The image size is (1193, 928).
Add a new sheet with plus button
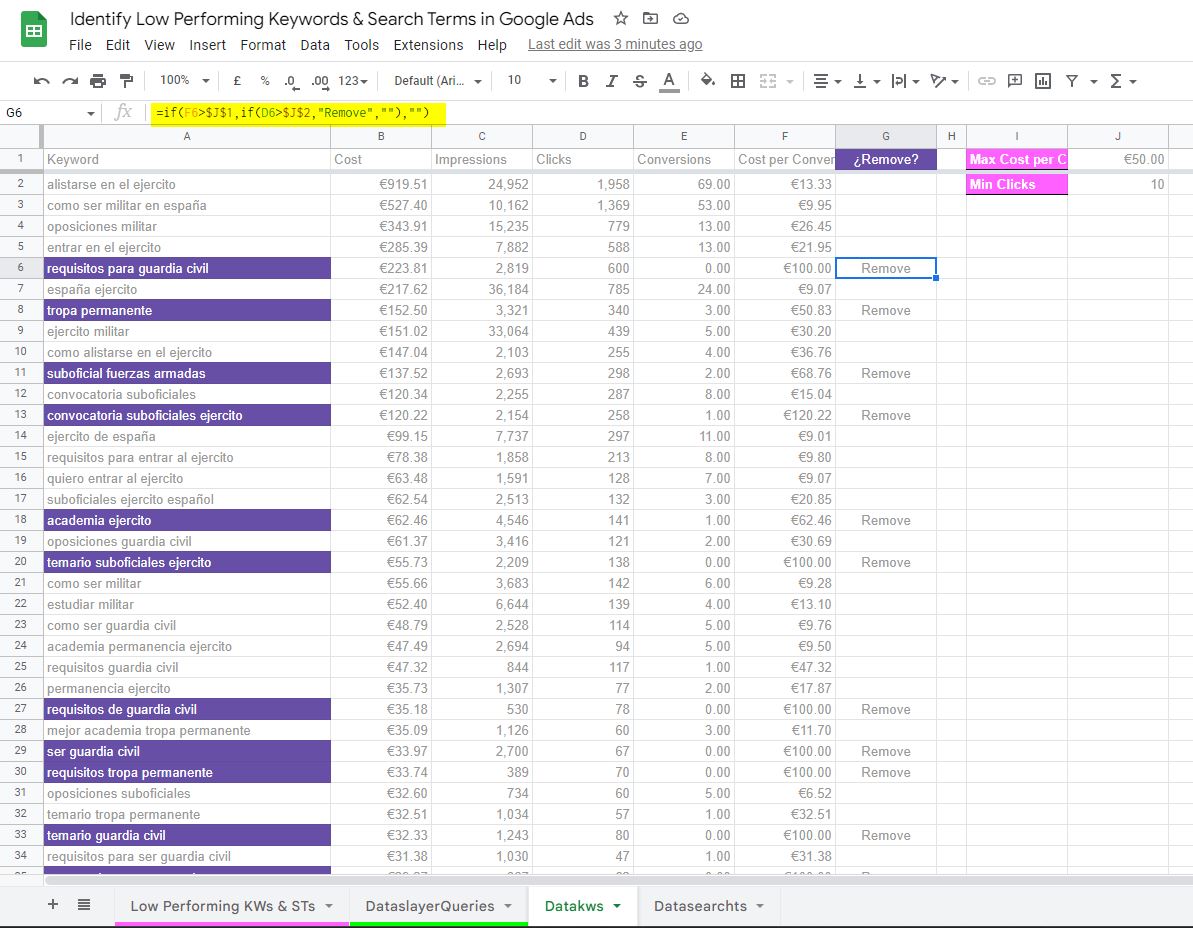[x=53, y=905]
